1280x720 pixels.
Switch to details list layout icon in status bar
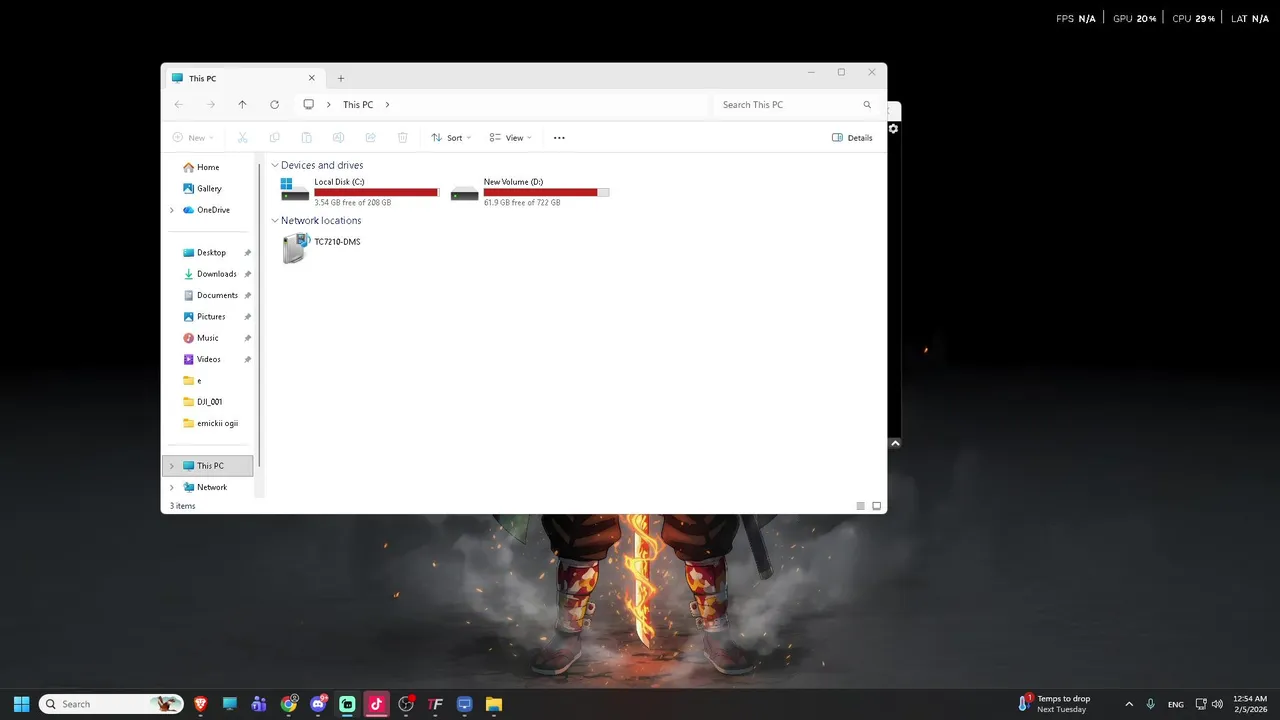click(860, 506)
